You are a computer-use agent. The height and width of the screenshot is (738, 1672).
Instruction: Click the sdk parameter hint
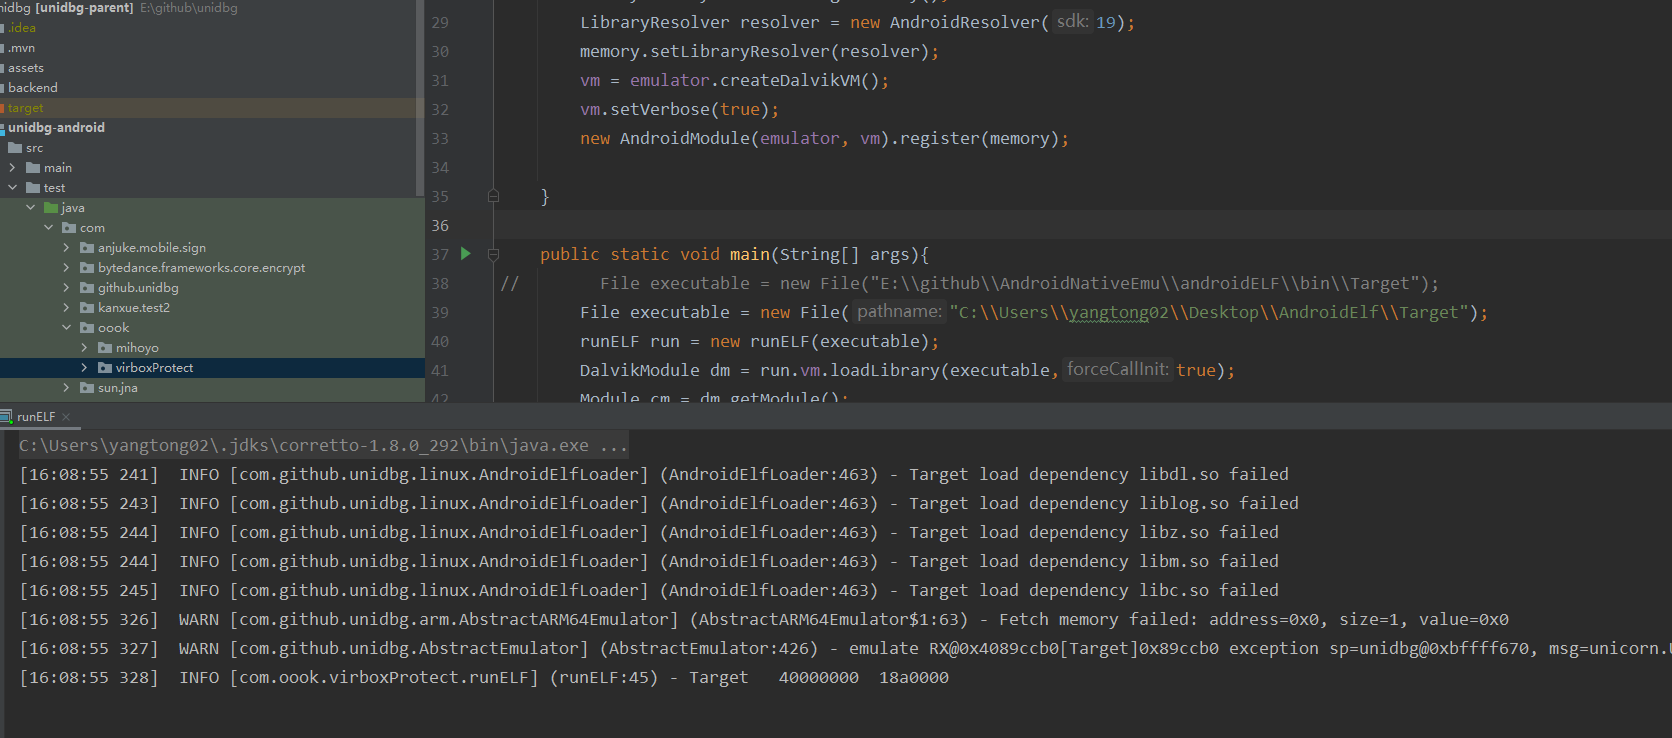click(1072, 21)
